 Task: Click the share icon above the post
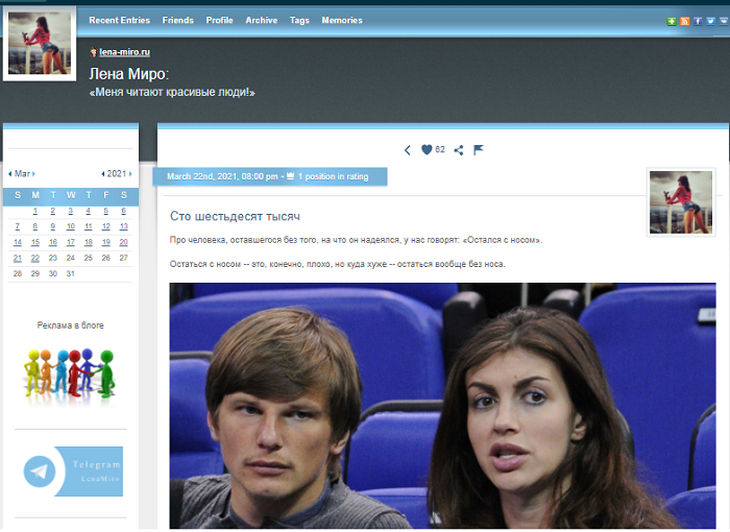458,150
